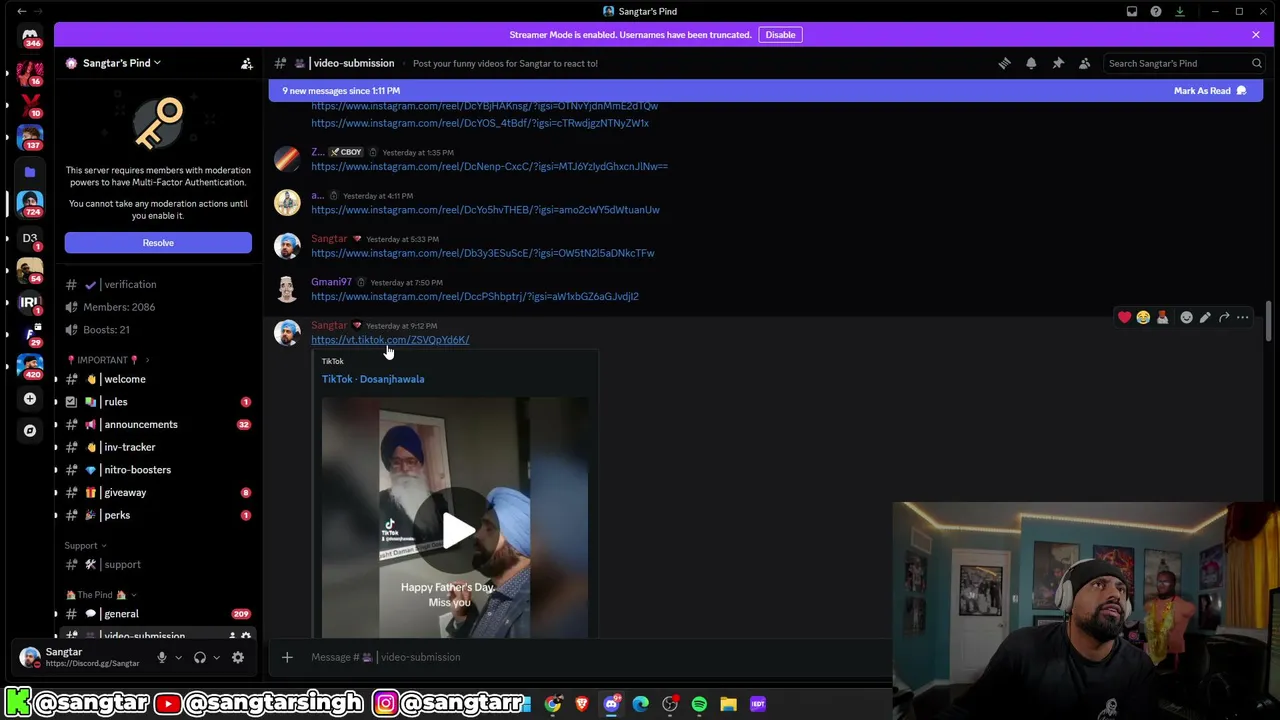This screenshot has width=1280, height=720.
Task: Collapse The Pind category
Action: (x=101, y=595)
